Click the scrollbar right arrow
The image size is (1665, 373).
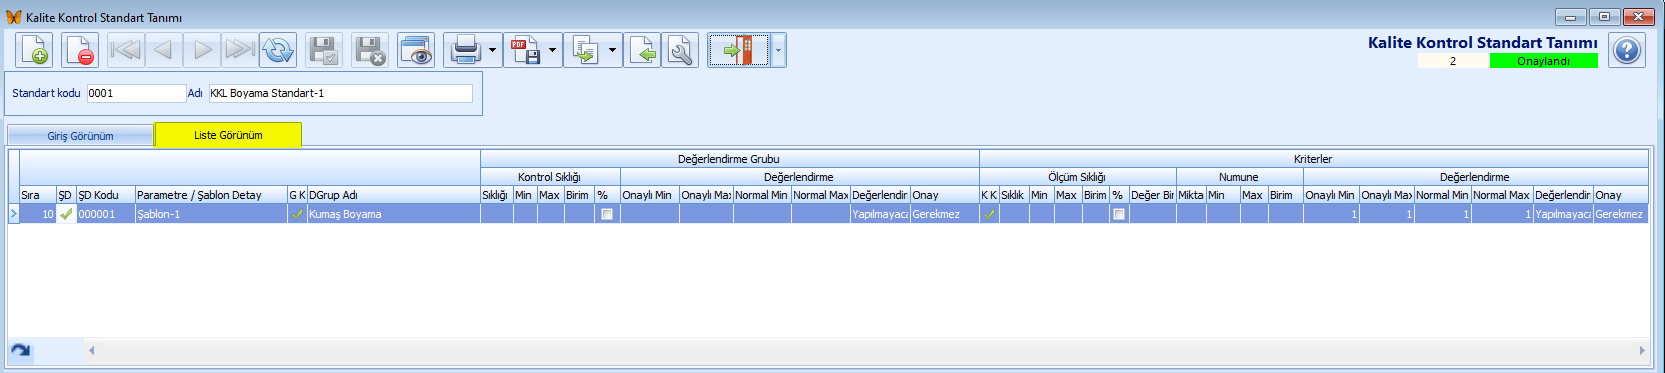click(1642, 350)
